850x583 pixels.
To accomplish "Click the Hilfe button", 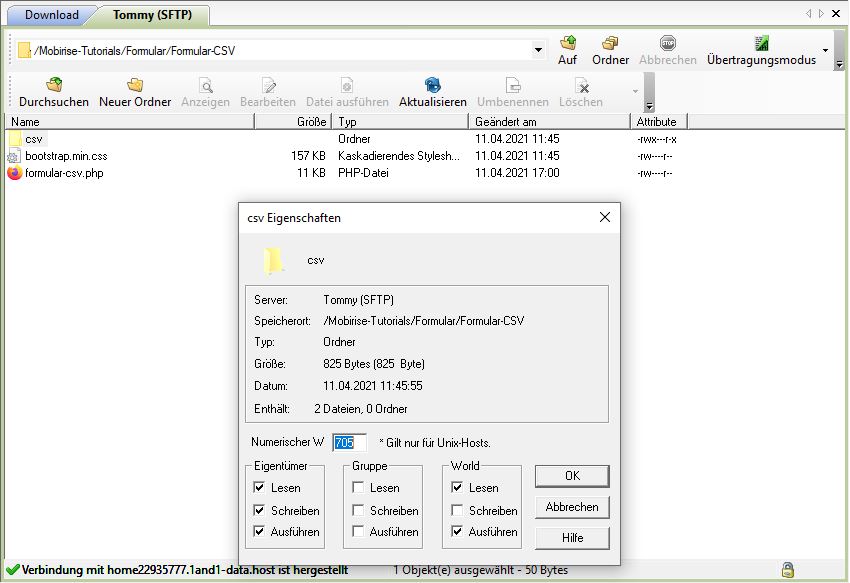I will 571,538.
